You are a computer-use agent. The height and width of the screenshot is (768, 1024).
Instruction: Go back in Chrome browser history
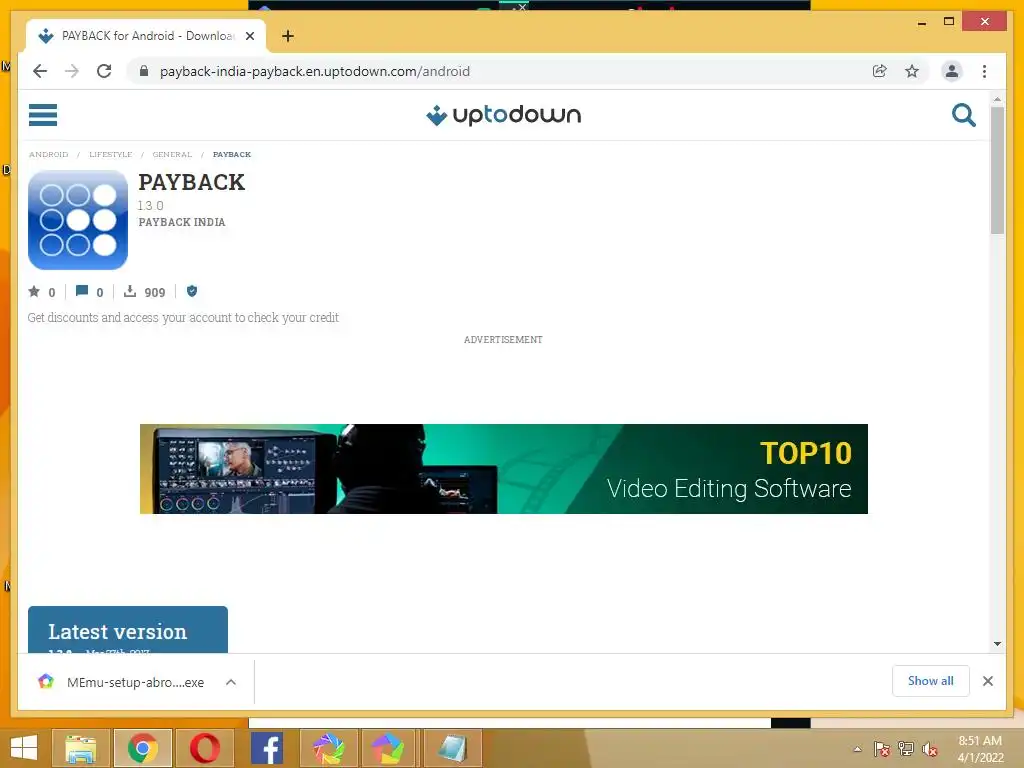40,71
